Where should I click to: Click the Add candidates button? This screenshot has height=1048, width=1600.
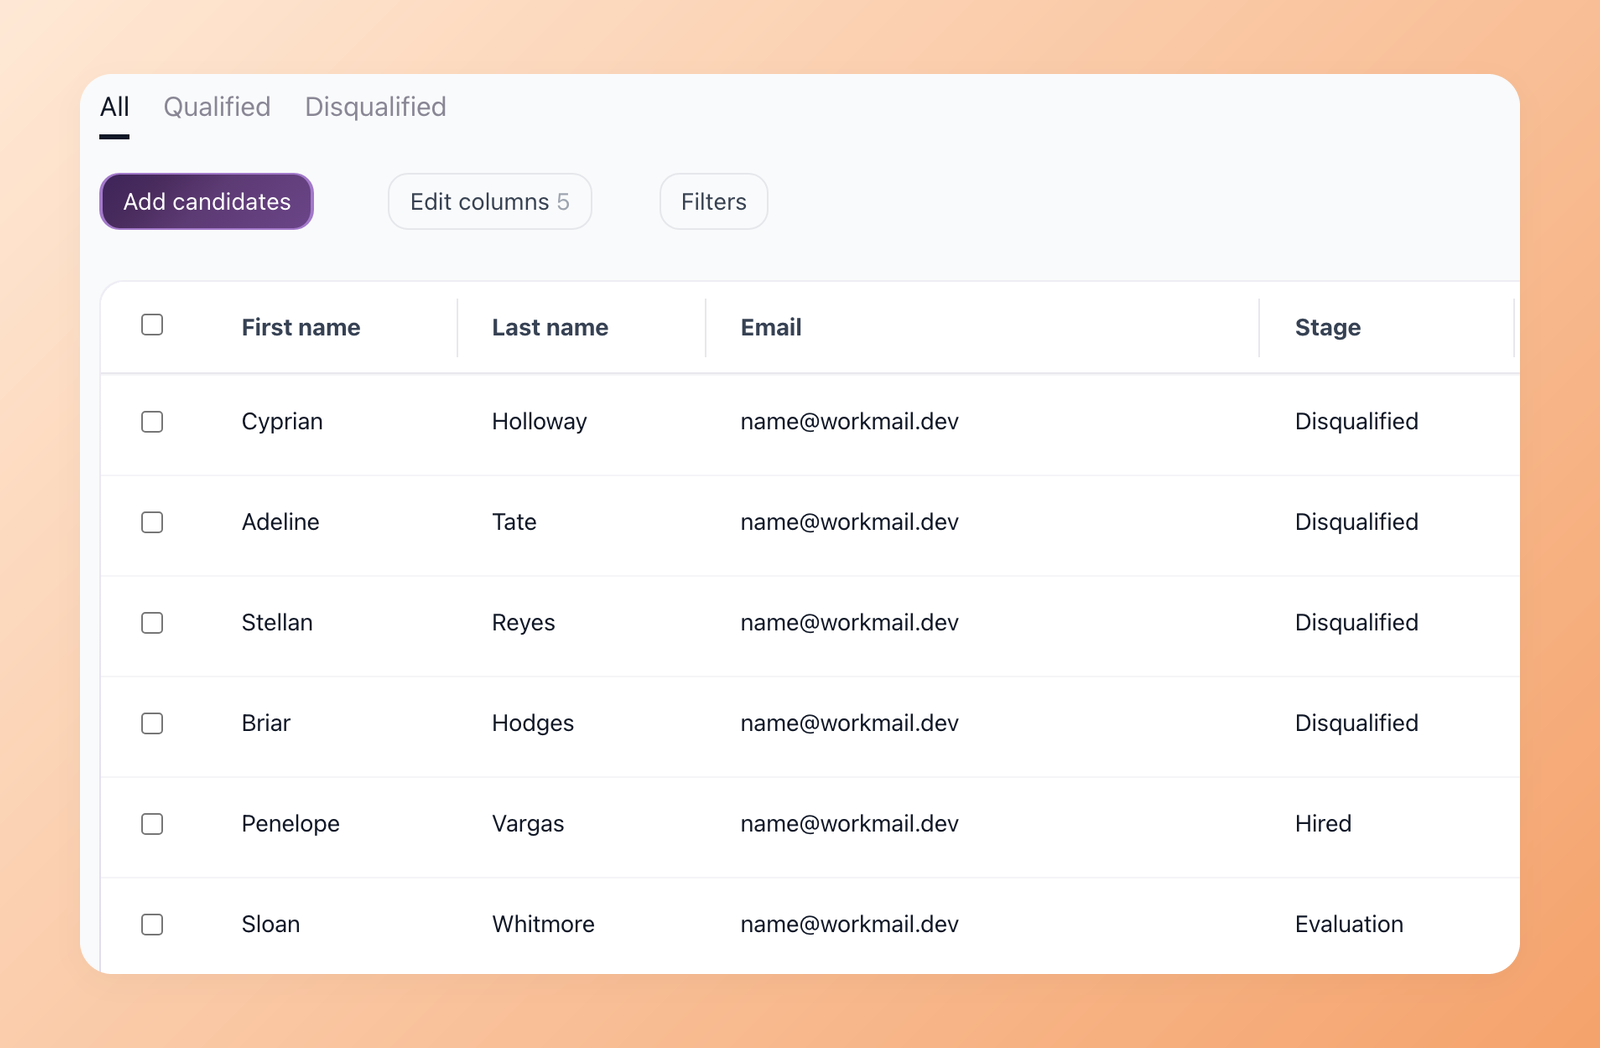click(207, 202)
